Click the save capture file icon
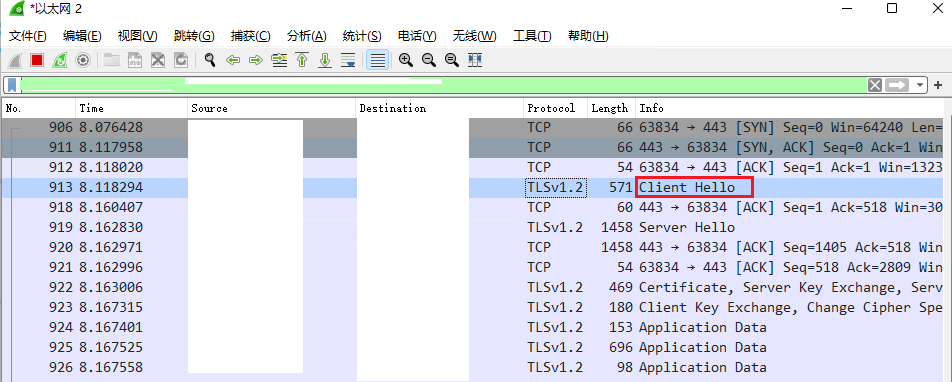 135,60
